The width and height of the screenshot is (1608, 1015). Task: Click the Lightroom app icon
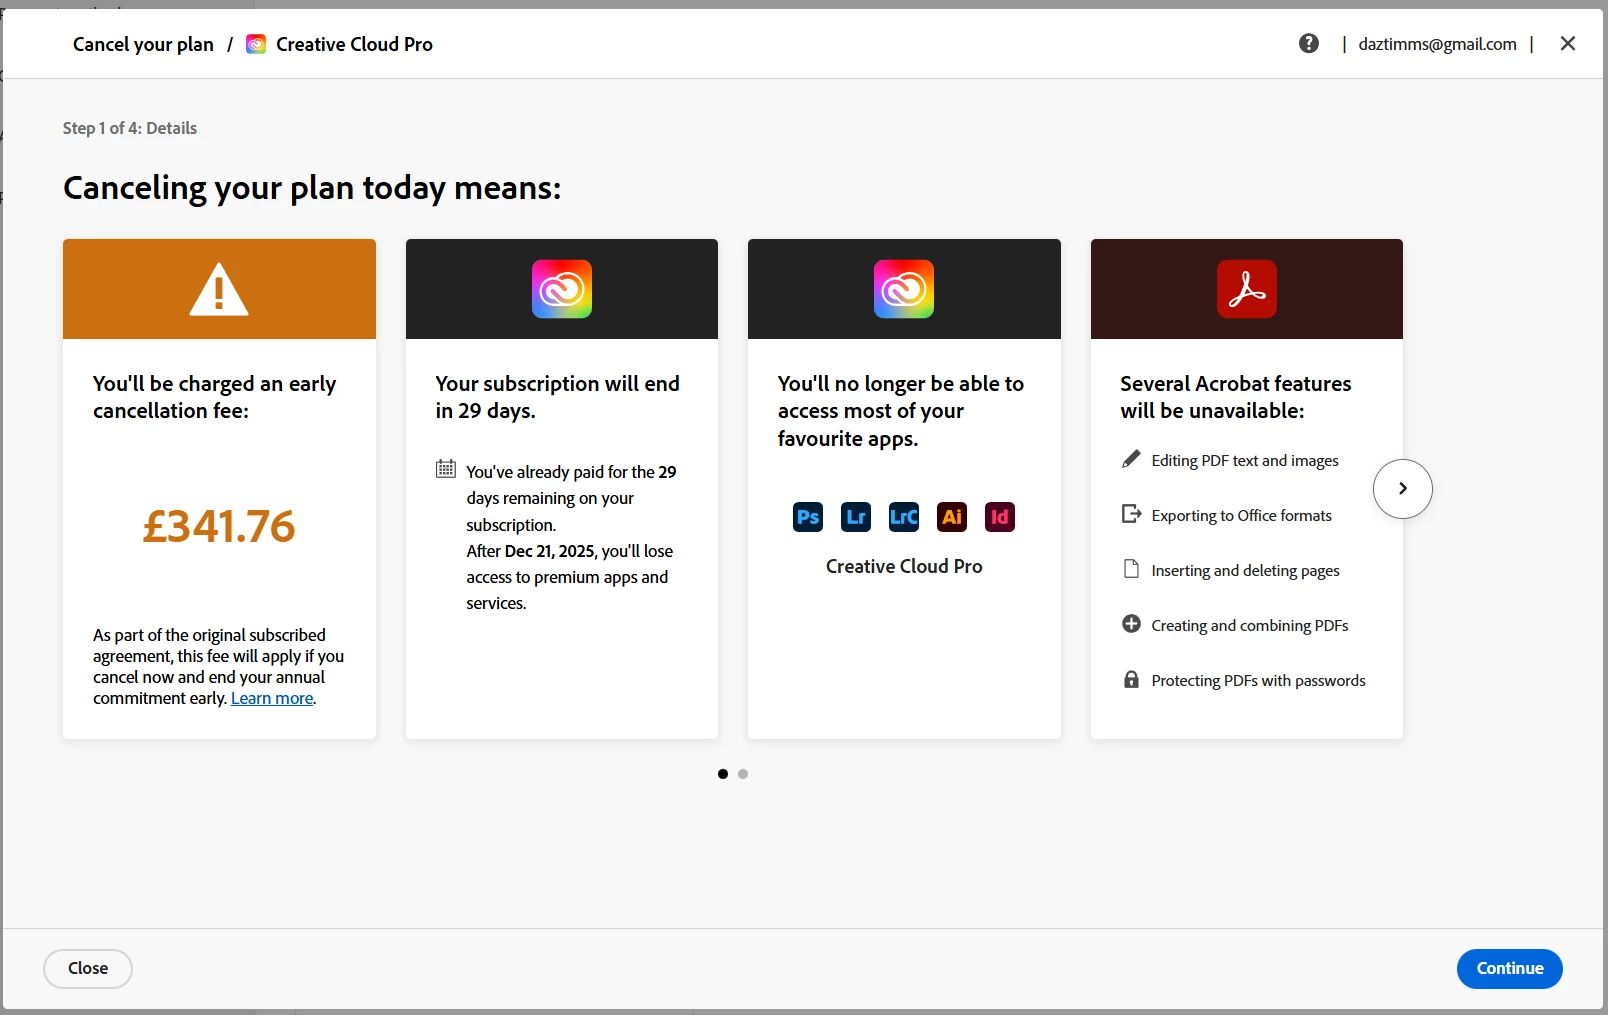click(x=856, y=517)
